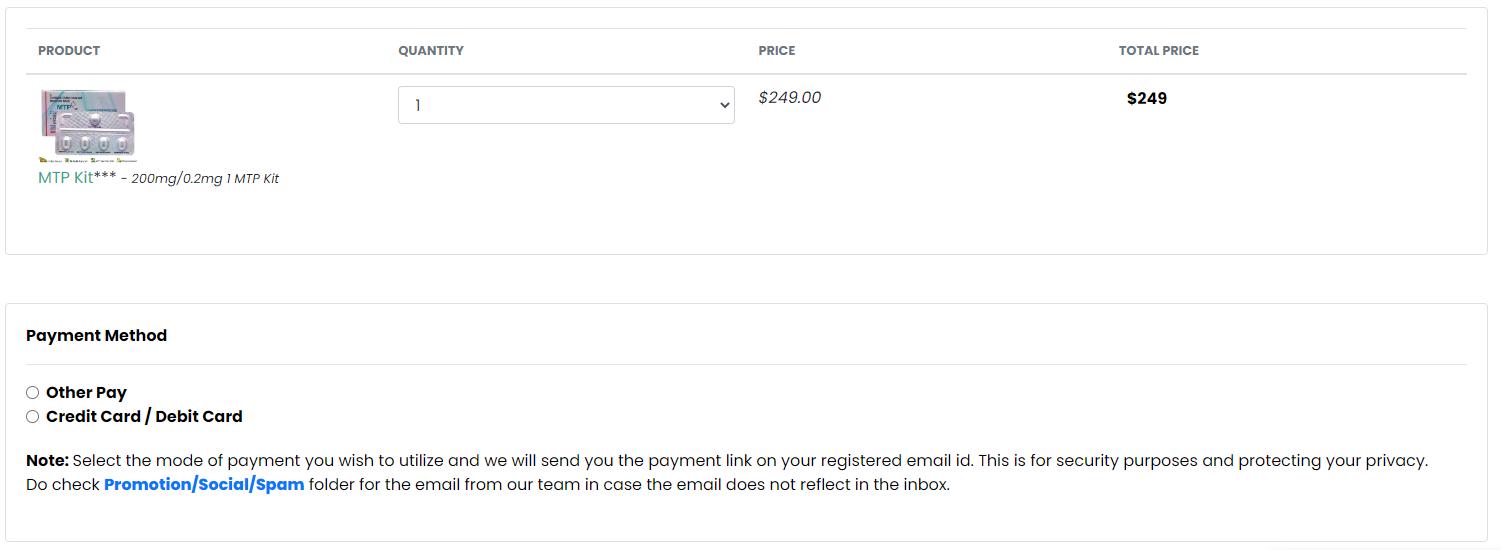The height and width of the screenshot is (550, 1501).
Task: Click the PRICE column header
Action: pyautogui.click(x=777, y=51)
